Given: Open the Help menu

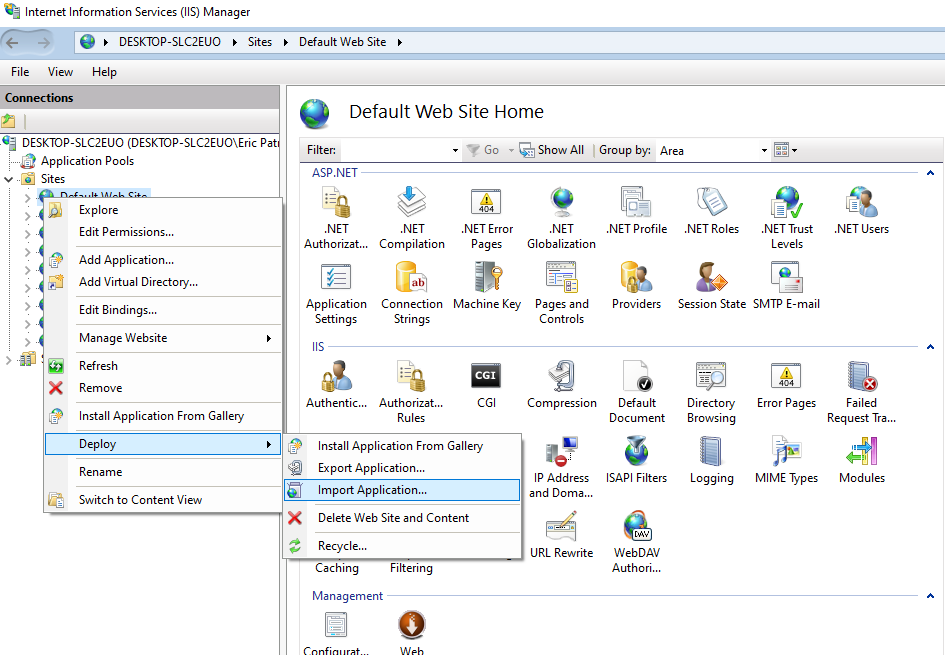Looking at the screenshot, I should pos(104,72).
